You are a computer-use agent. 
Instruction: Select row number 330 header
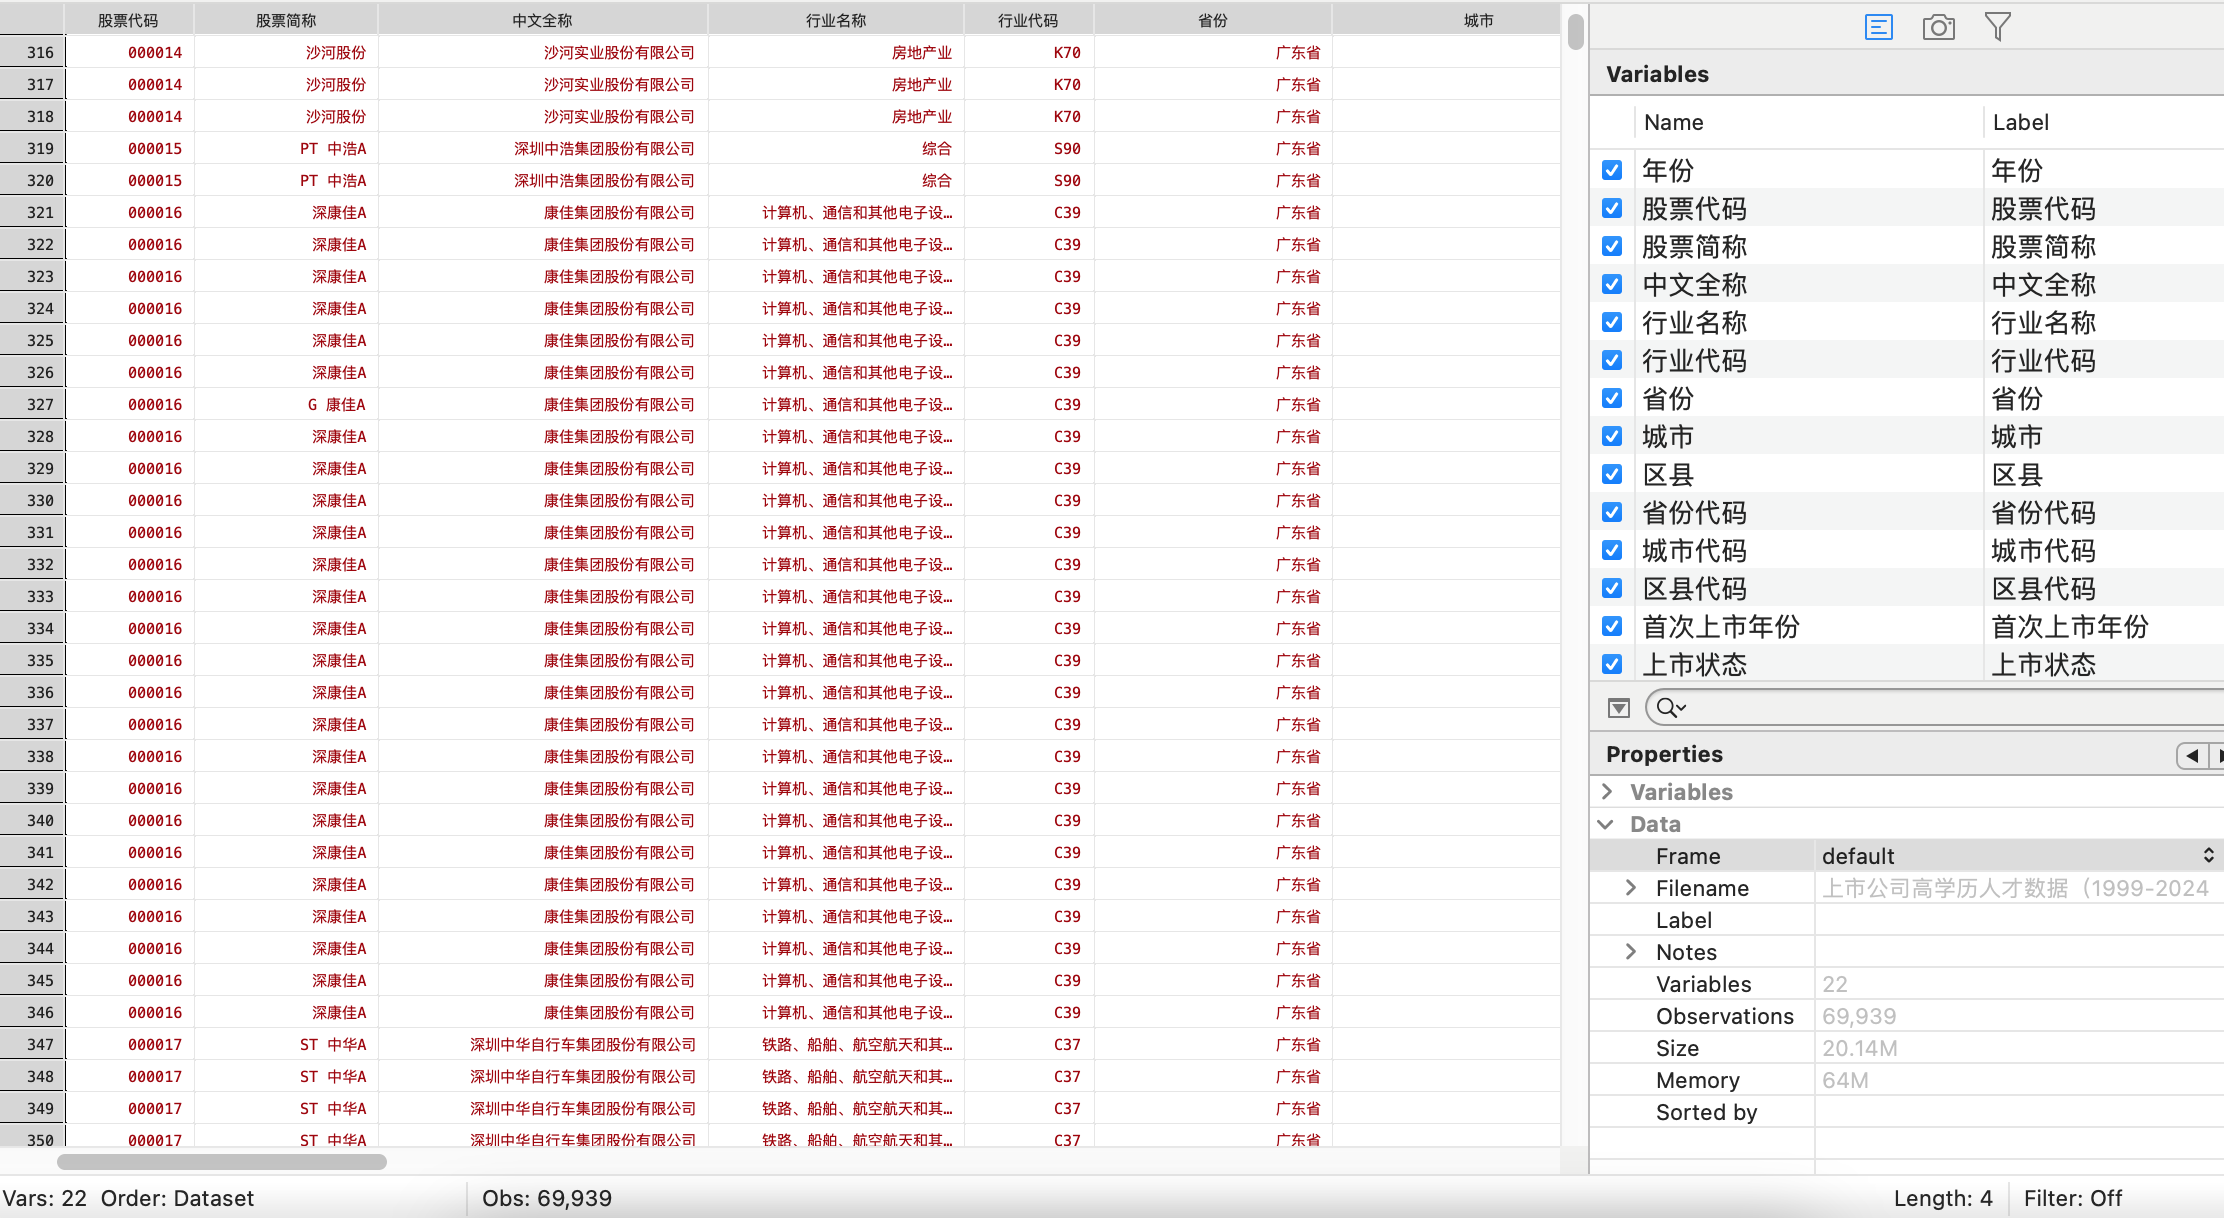point(33,500)
